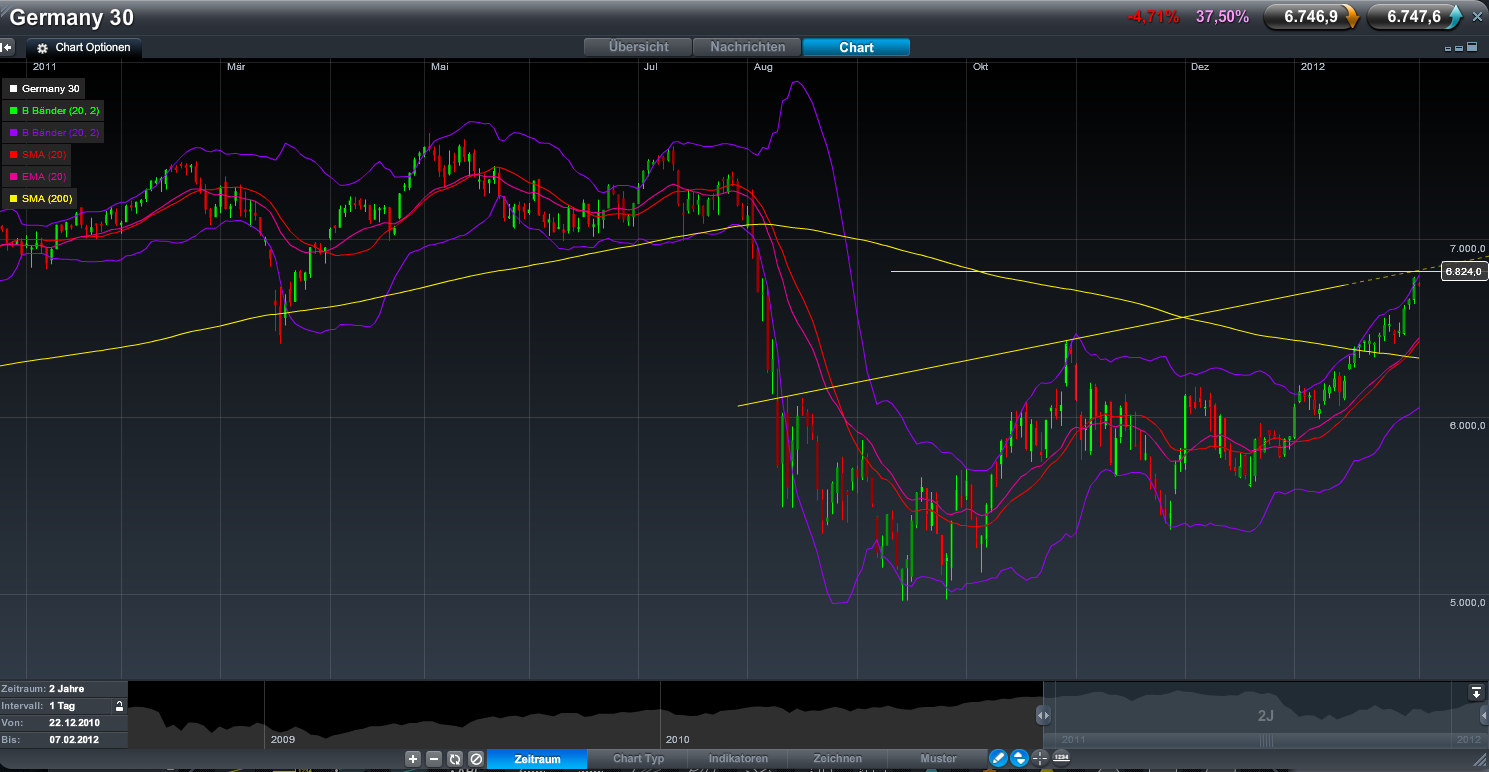Click the grip lines on the range slider
This screenshot has height=772, width=1489.
pyautogui.click(x=1266, y=742)
